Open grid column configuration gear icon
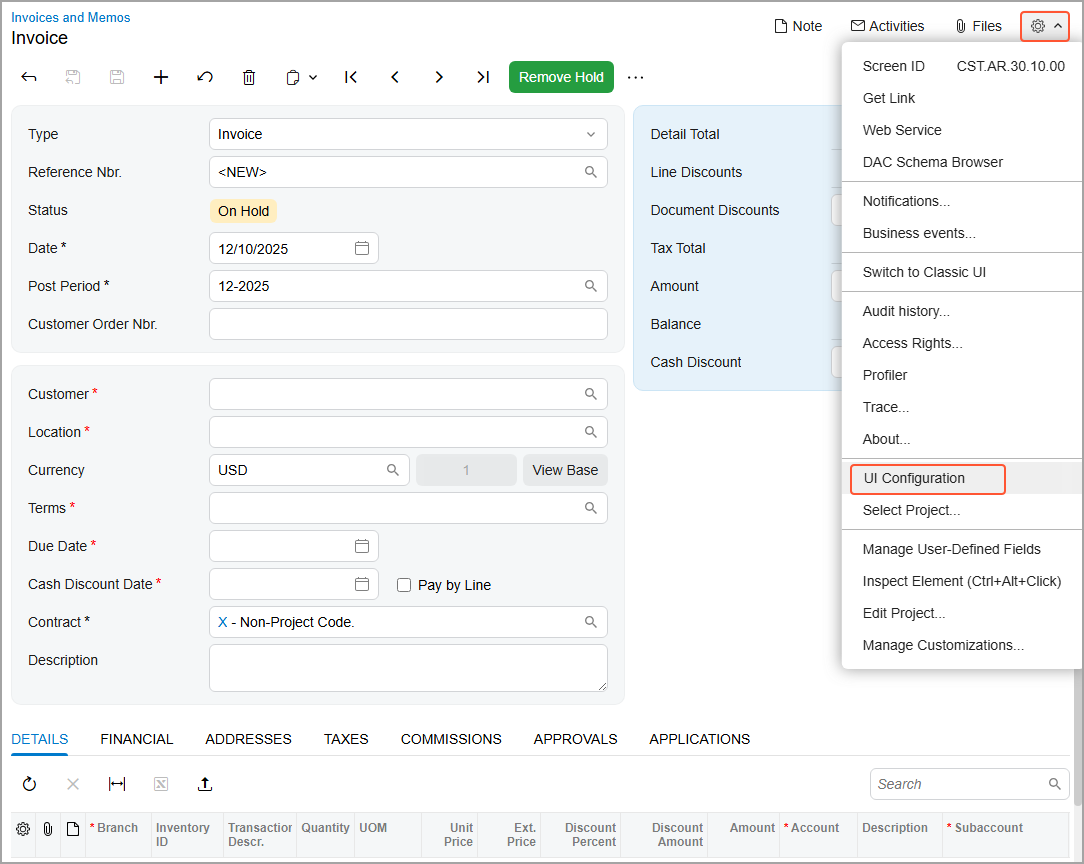Screen dimensions: 1084x864 click(23, 828)
